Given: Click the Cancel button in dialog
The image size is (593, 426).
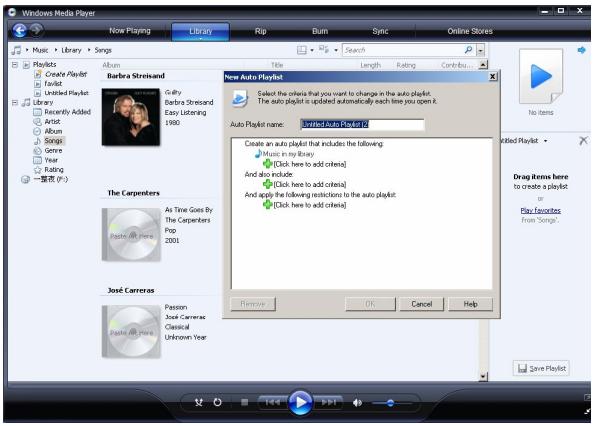Looking at the screenshot, I should pyautogui.click(x=422, y=304).
